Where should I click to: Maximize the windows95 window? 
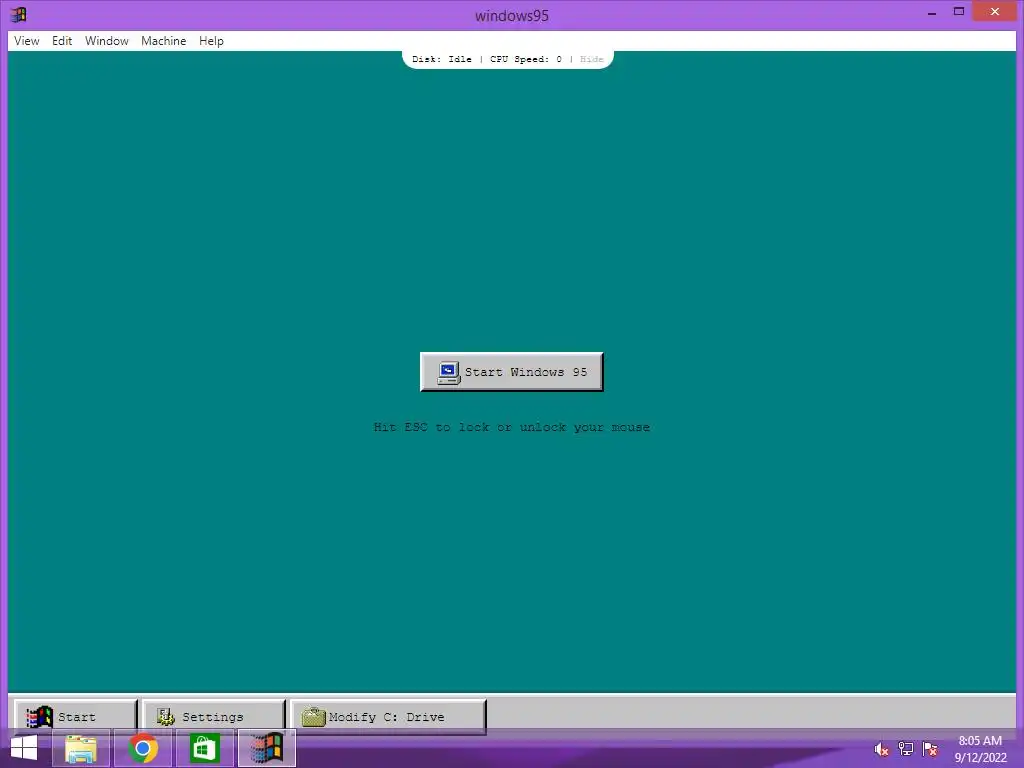pyautogui.click(x=959, y=12)
